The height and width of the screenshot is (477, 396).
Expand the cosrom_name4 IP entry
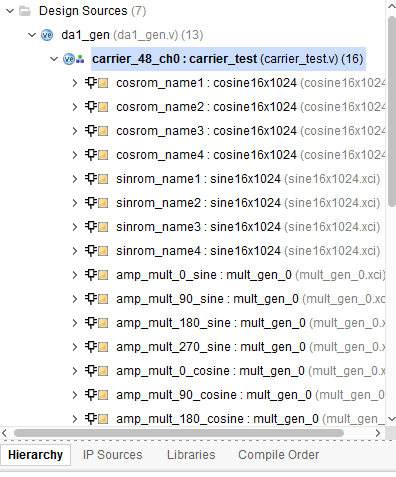[x=75, y=155]
